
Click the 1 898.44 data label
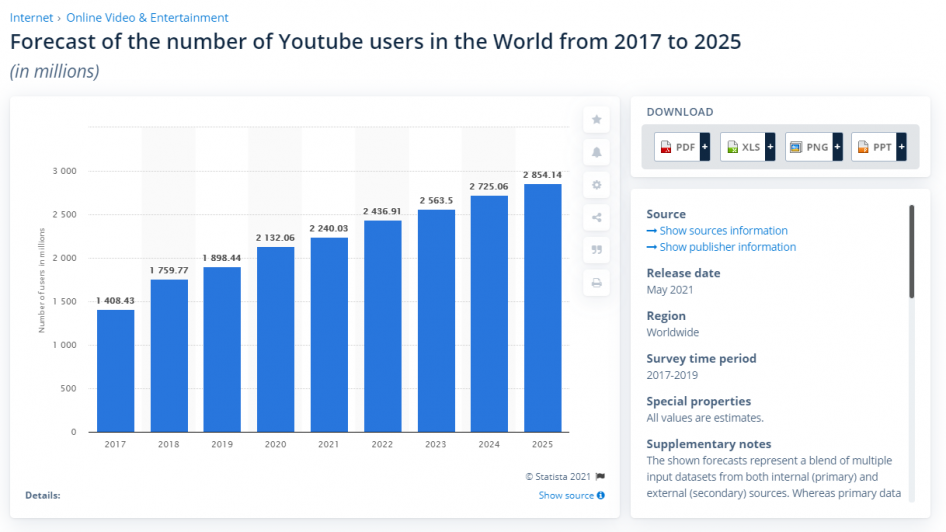coord(221,258)
